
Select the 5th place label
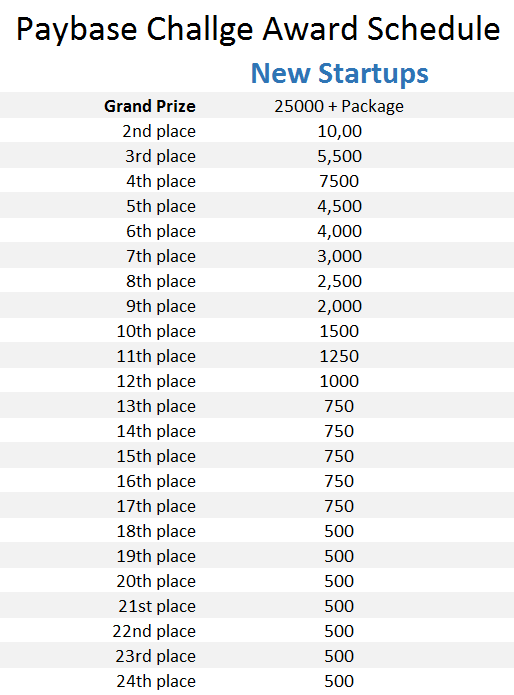point(161,206)
